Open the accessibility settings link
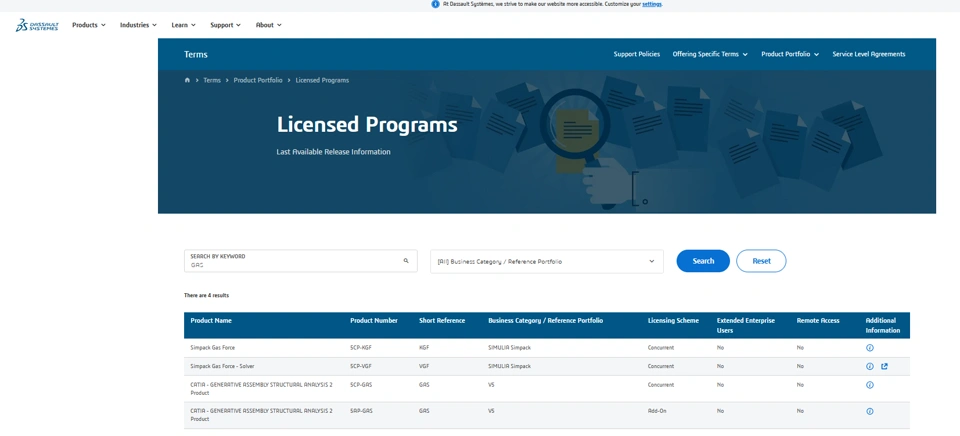 pos(652,4)
